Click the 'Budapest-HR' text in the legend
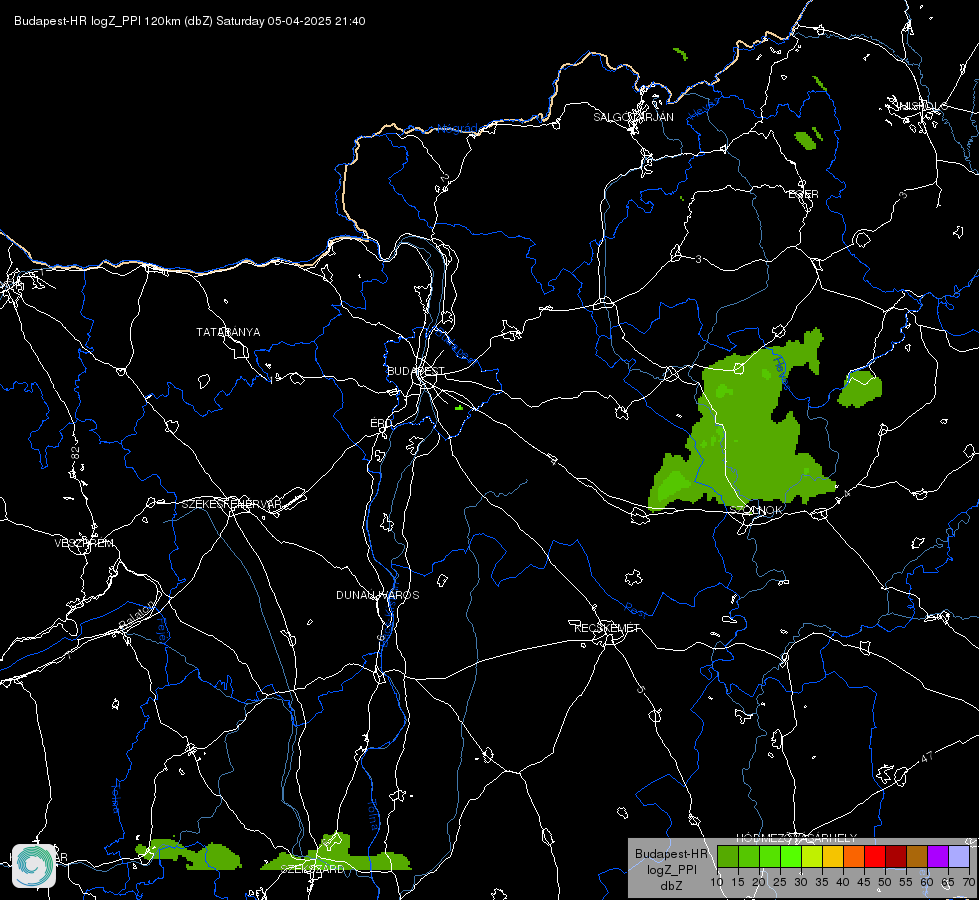Image resolution: width=979 pixels, height=900 pixels. coord(671,854)
